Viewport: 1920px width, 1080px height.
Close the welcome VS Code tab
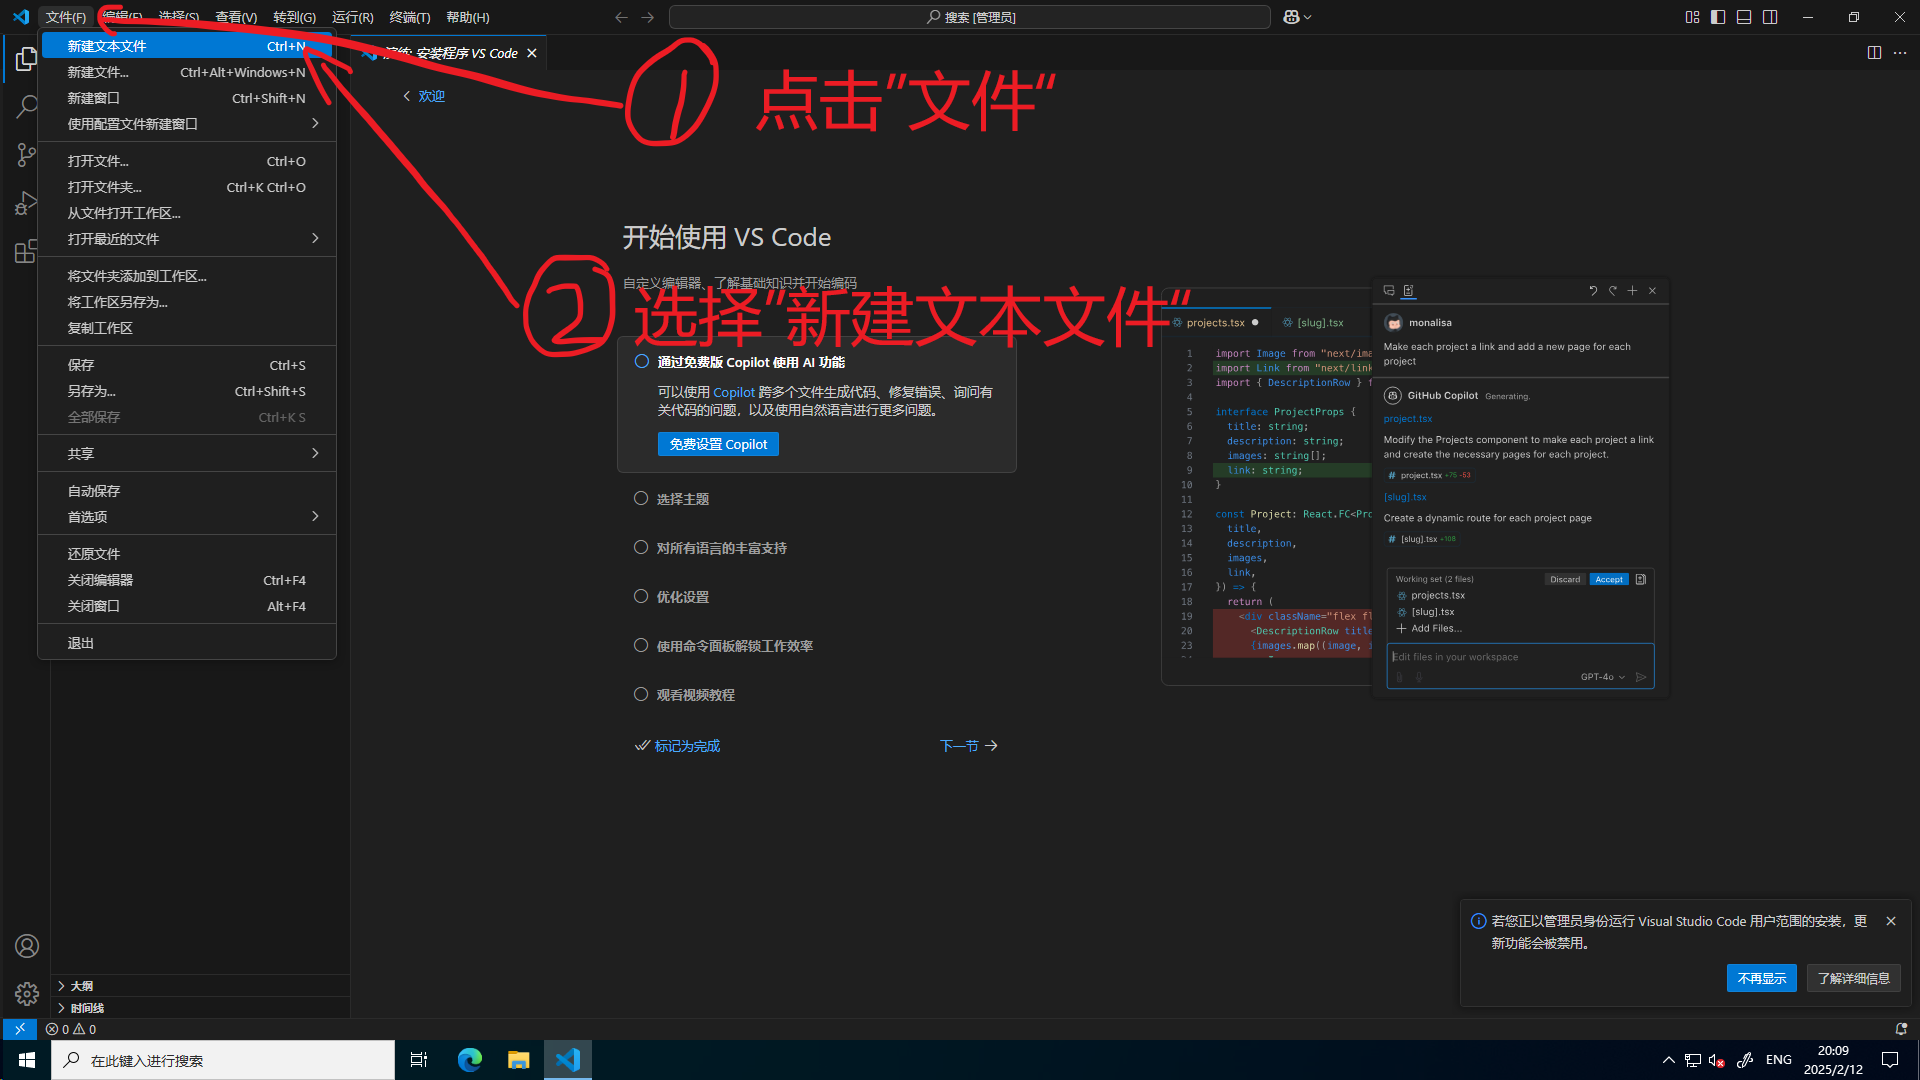pyautogui.click(x=532, y=53)
